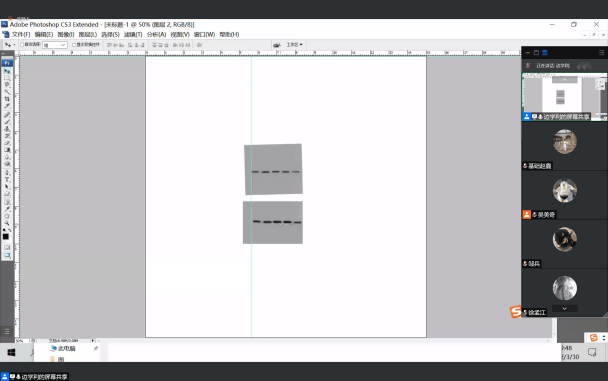
Task: Select the Gradient tool
Action: [x=7, y=150]
